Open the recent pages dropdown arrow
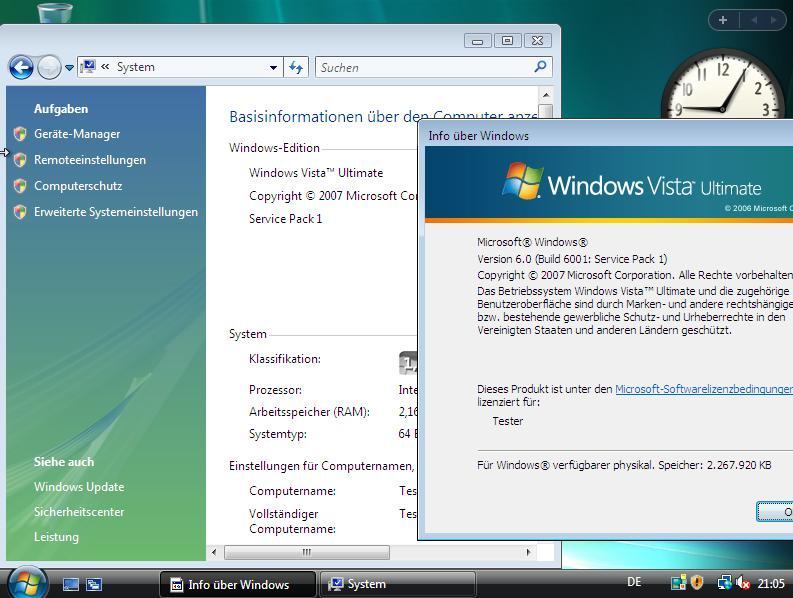The image size is (793, 598). point(69,67)
